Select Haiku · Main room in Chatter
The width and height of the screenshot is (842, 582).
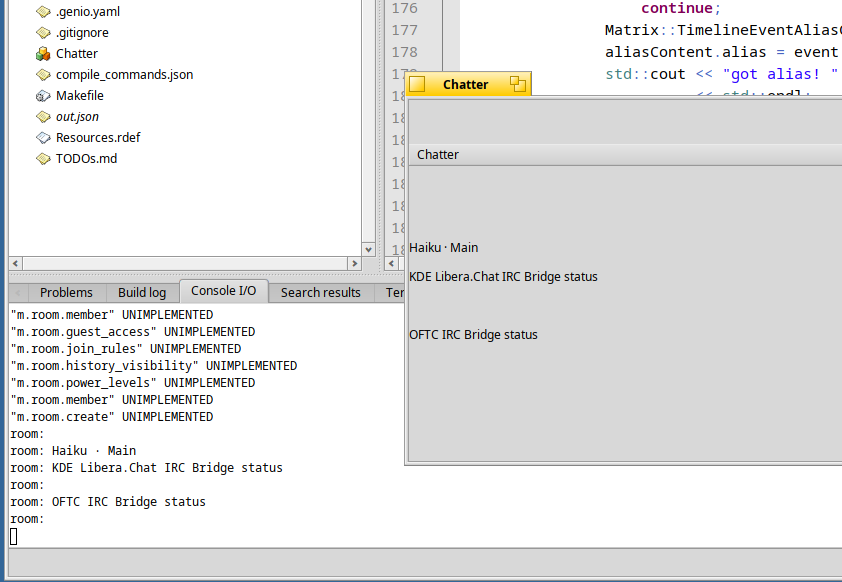point(444,248)
